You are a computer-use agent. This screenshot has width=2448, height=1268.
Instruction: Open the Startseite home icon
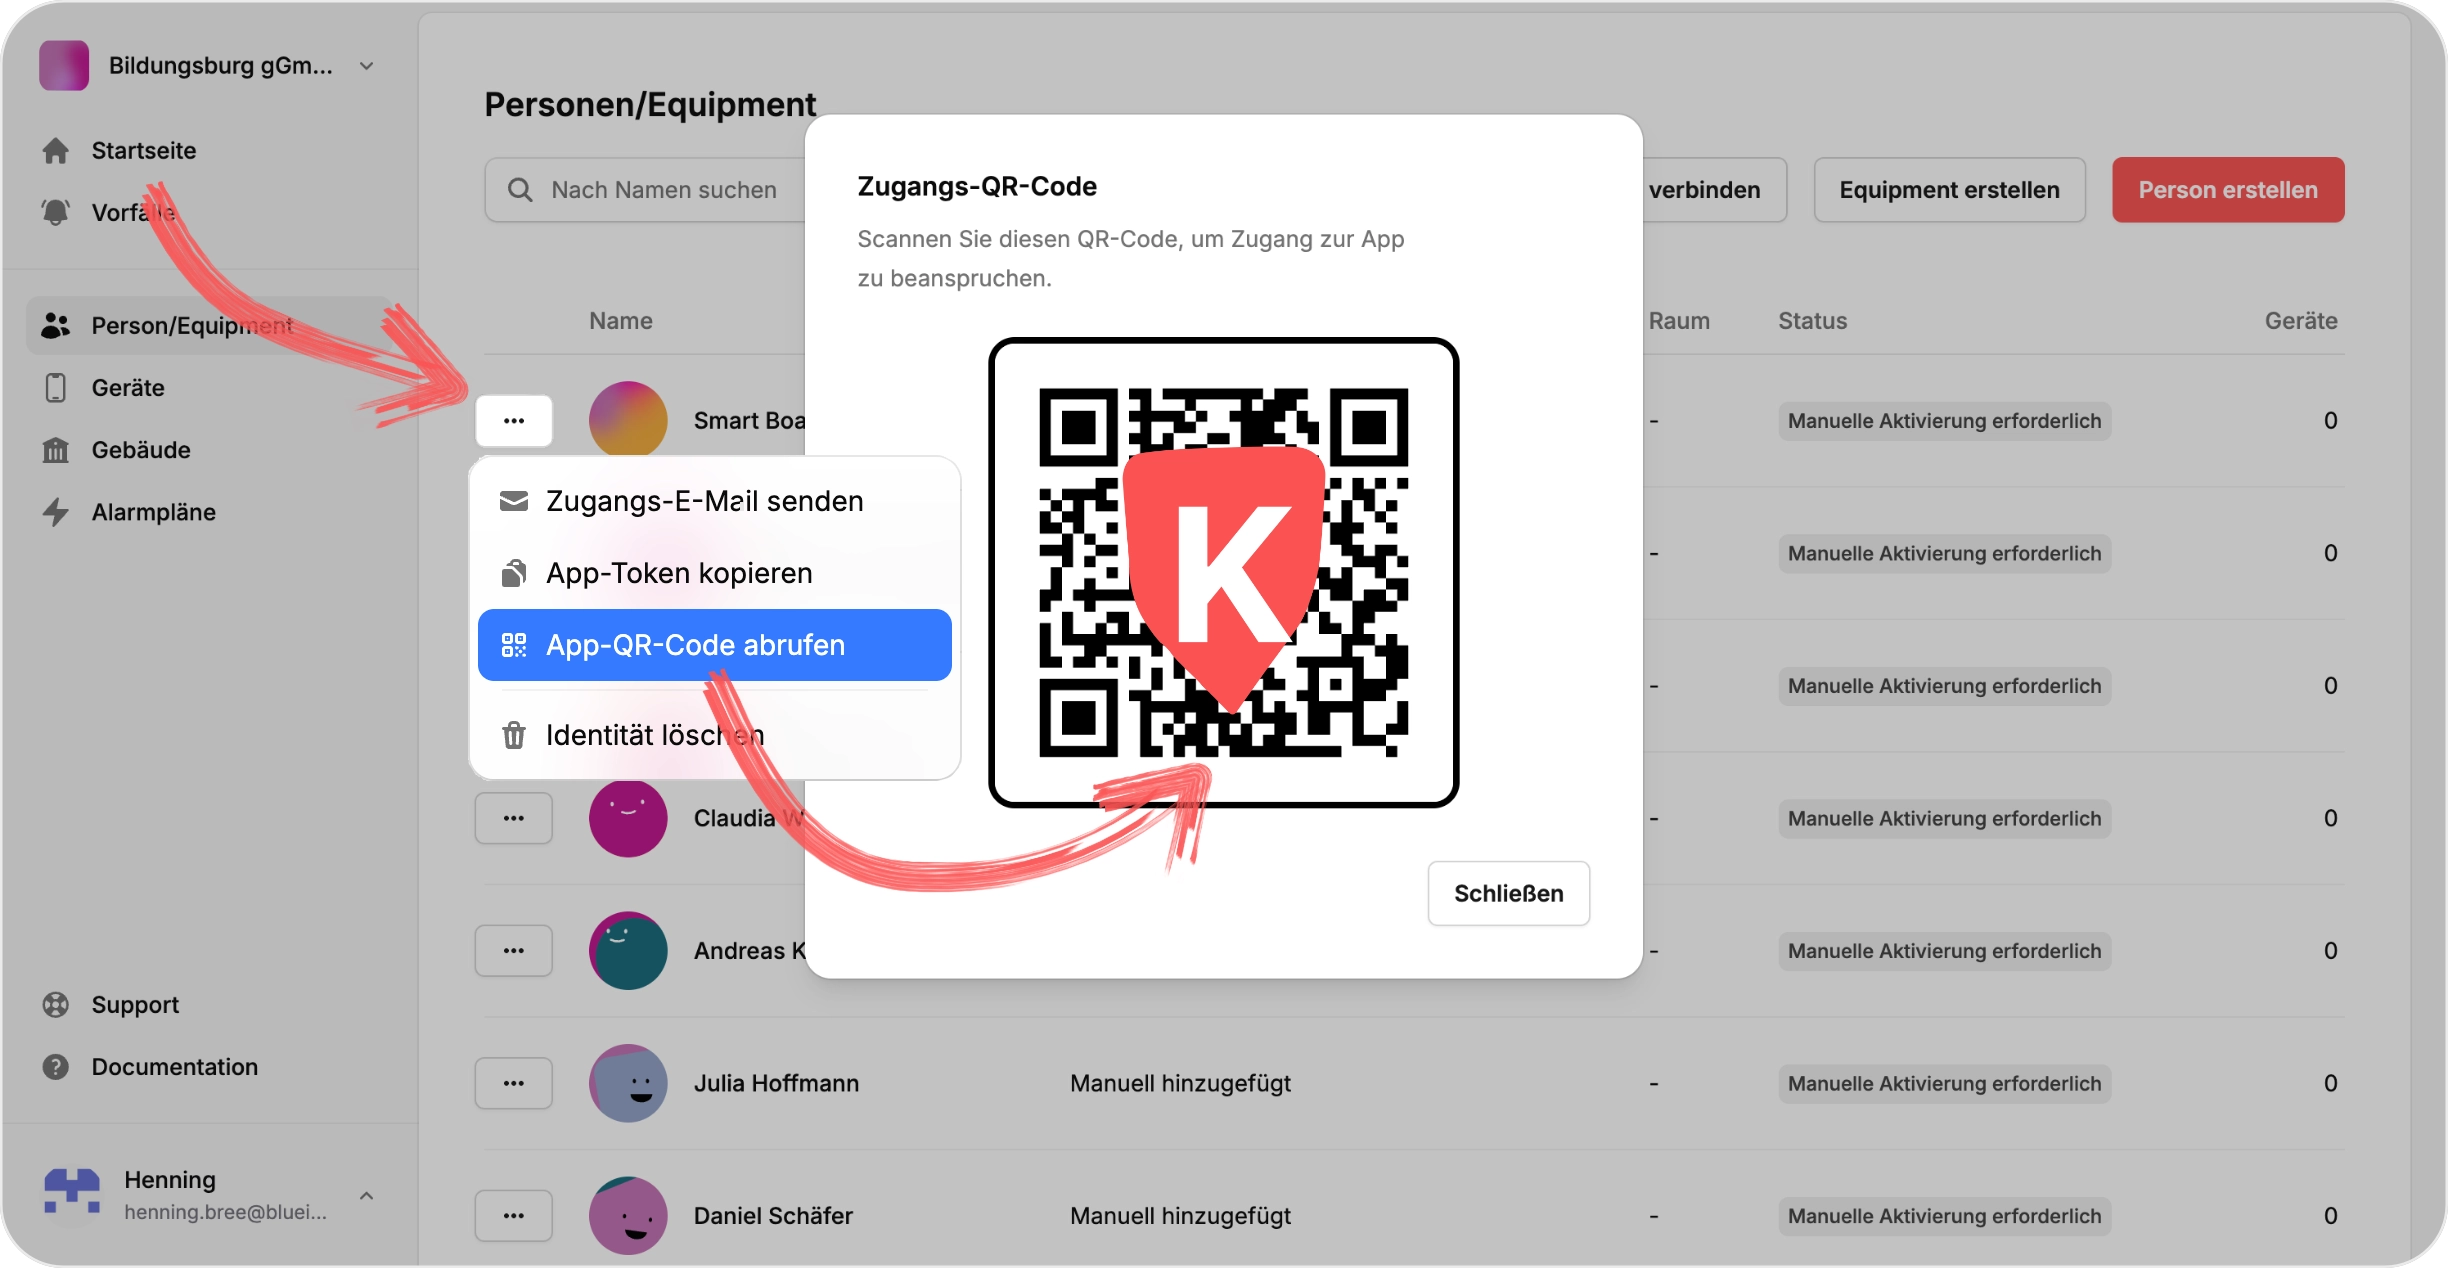coord(56,151)
